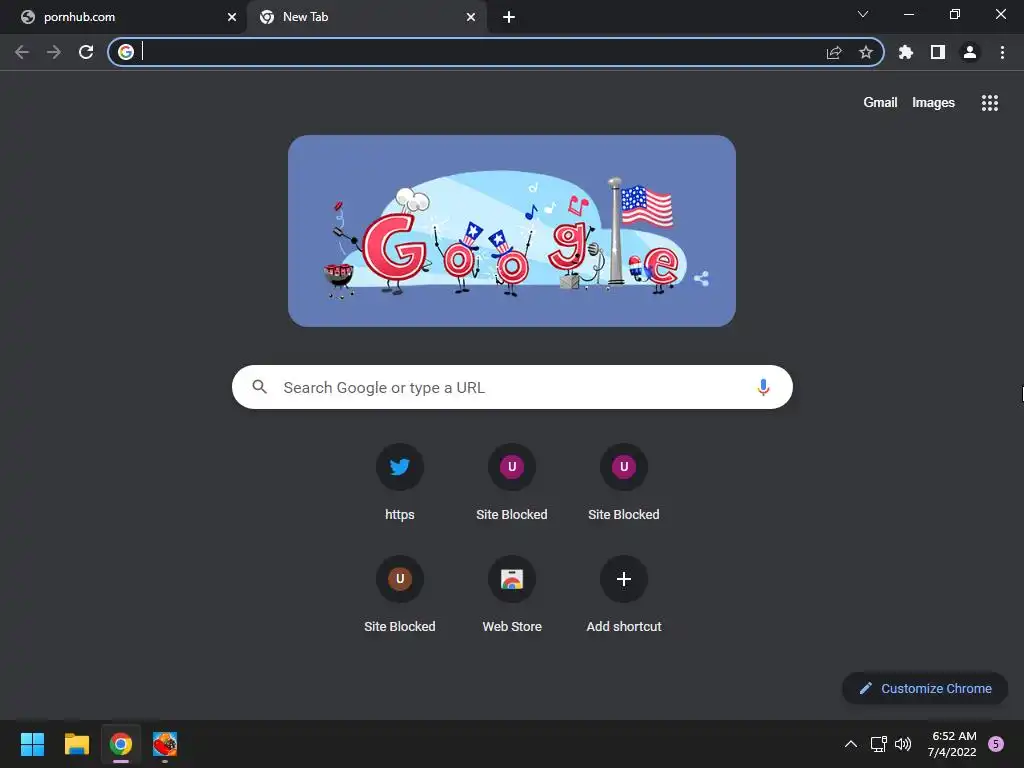Open the tab search dropdown arrow

coord(863,14)
